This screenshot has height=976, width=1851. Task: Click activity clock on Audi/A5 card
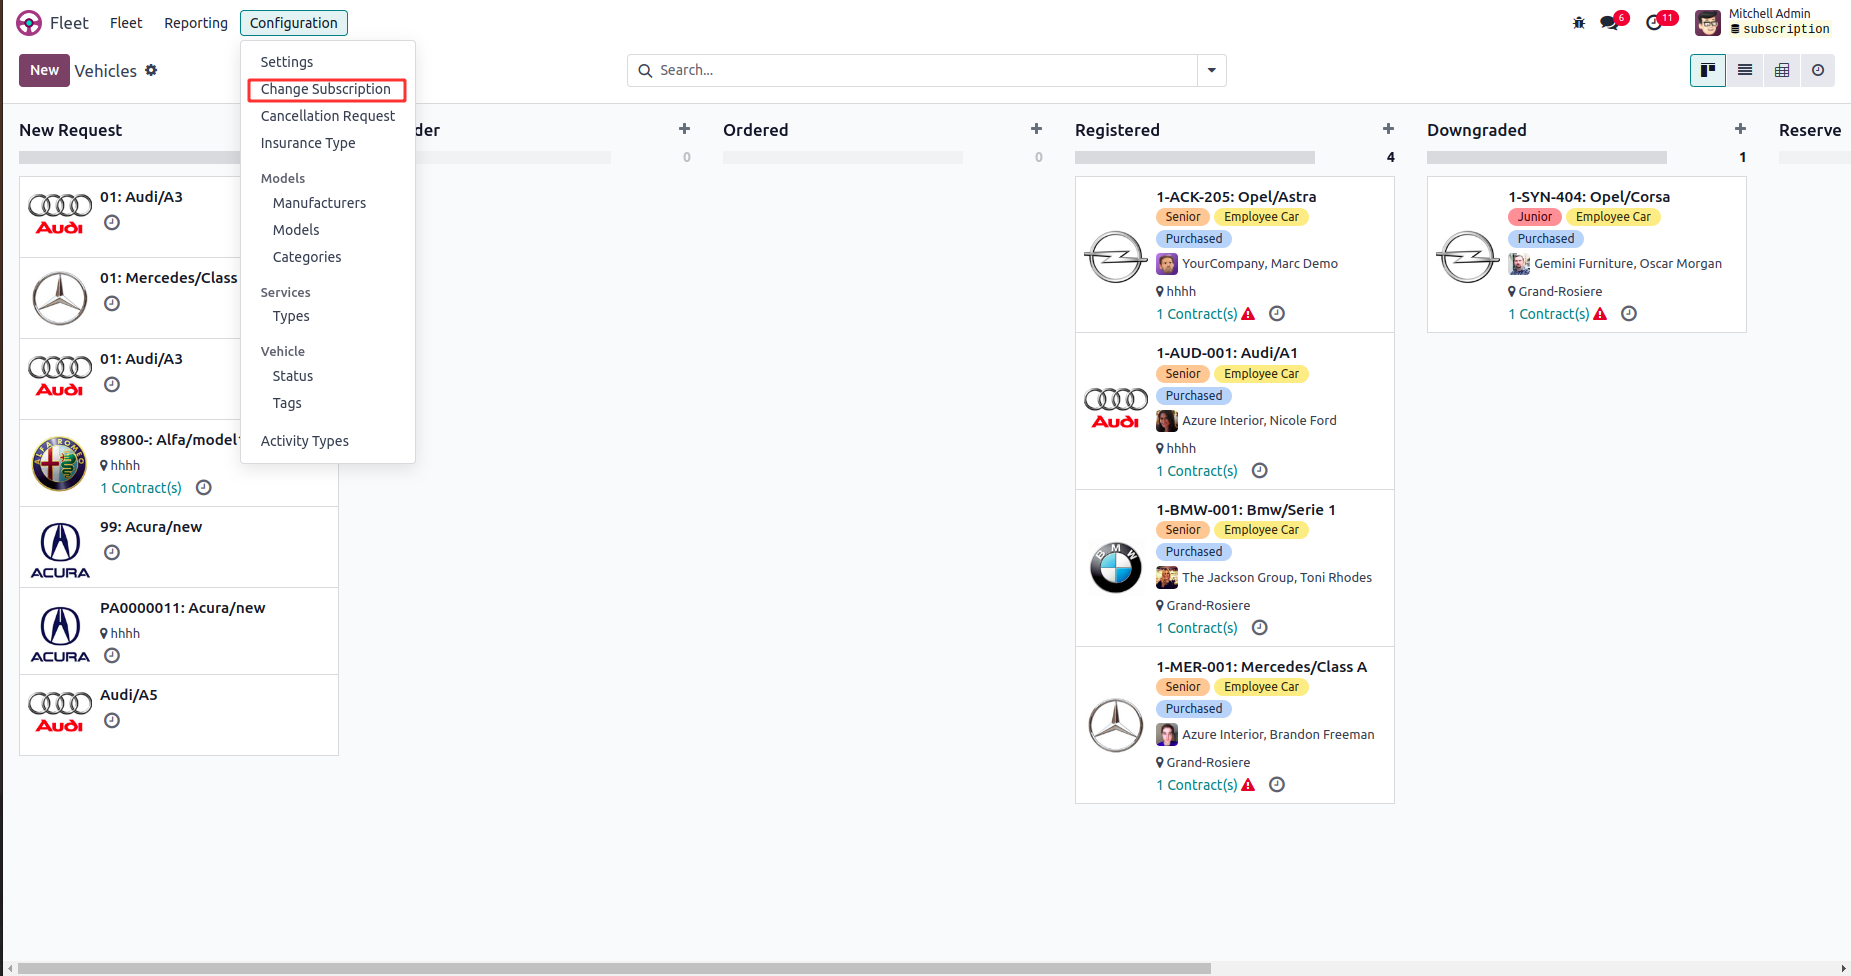112,720
